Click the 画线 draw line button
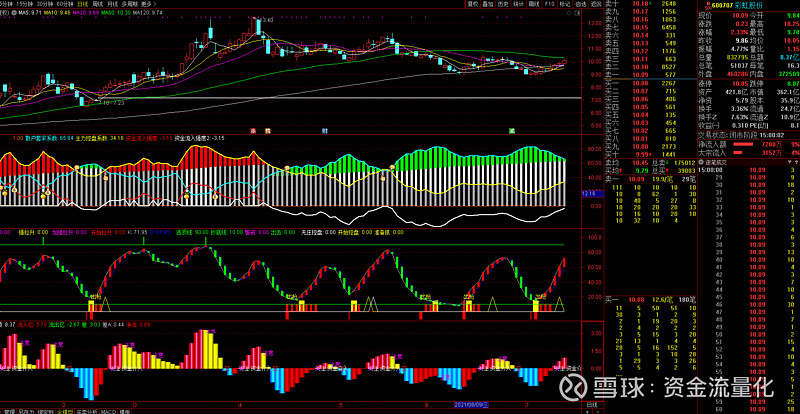 pos(534,4)
